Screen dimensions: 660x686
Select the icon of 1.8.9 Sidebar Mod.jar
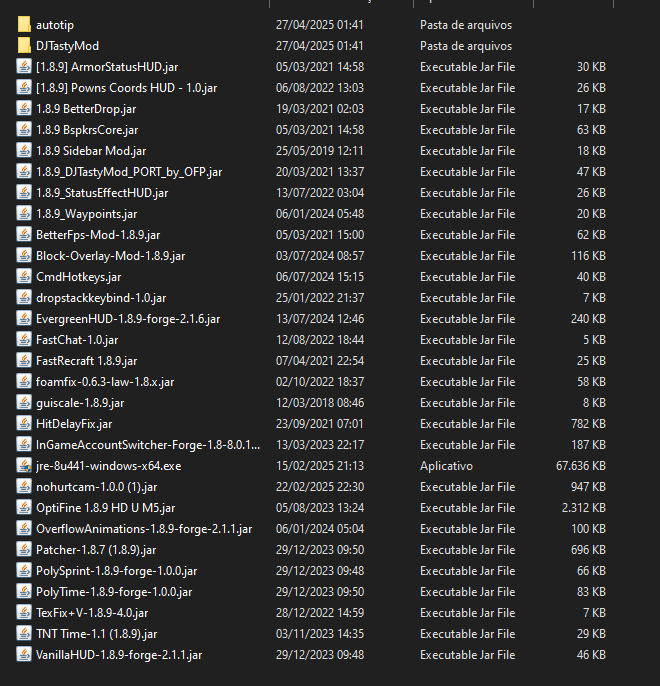tap(24, 150)
